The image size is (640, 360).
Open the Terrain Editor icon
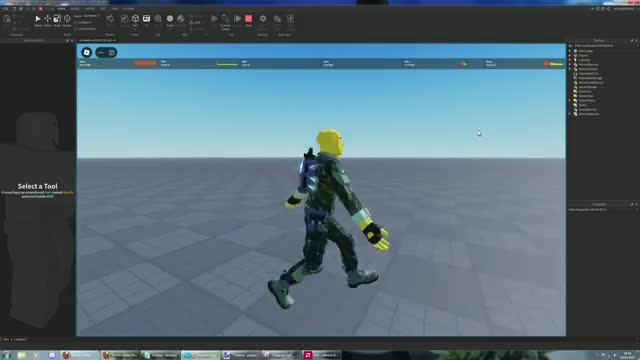click(x=110, y=19)
